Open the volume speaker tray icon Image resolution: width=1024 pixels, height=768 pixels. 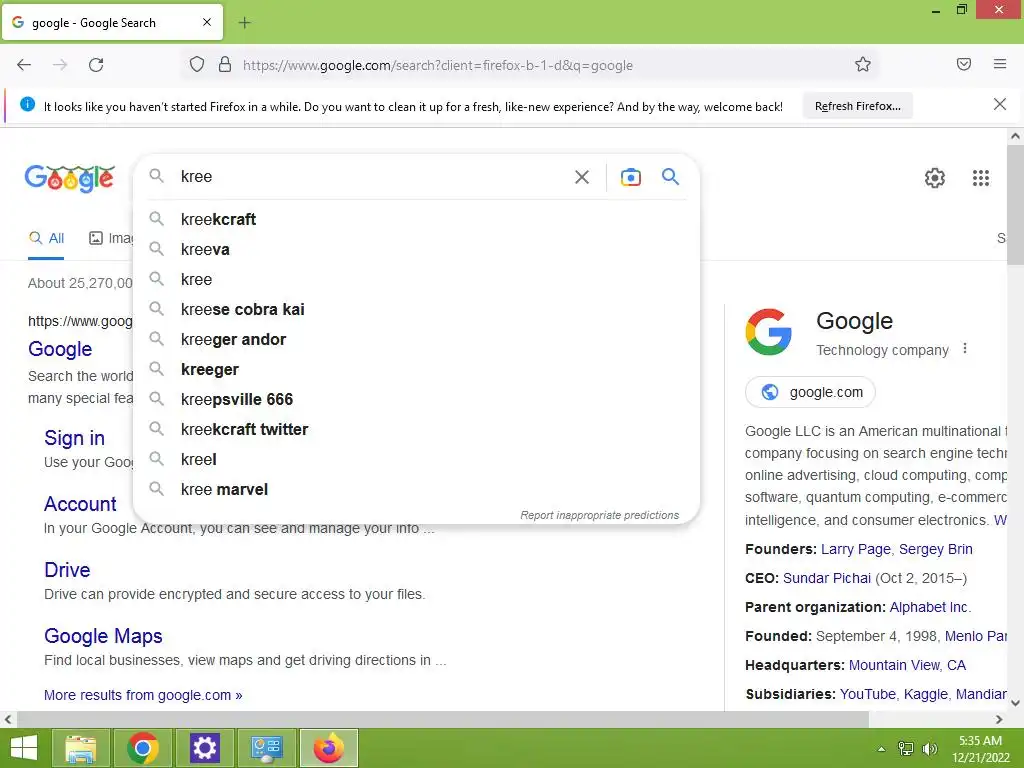point(929,749)
